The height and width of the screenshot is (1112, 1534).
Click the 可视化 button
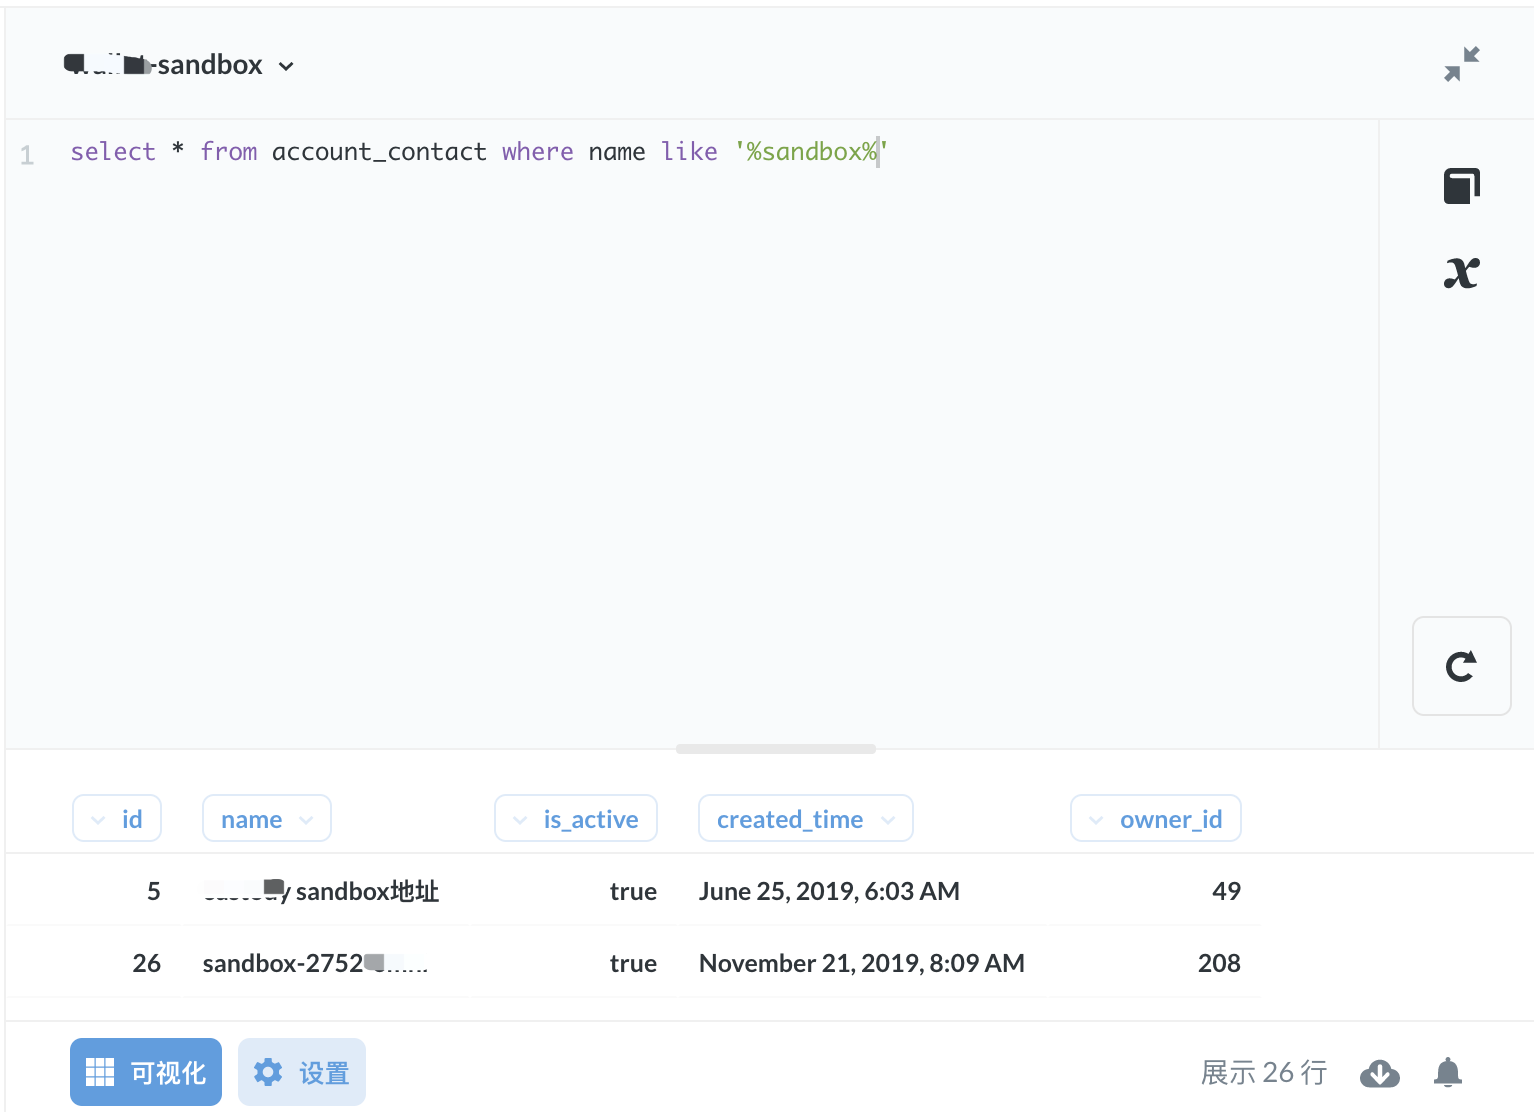[145, 1071]
